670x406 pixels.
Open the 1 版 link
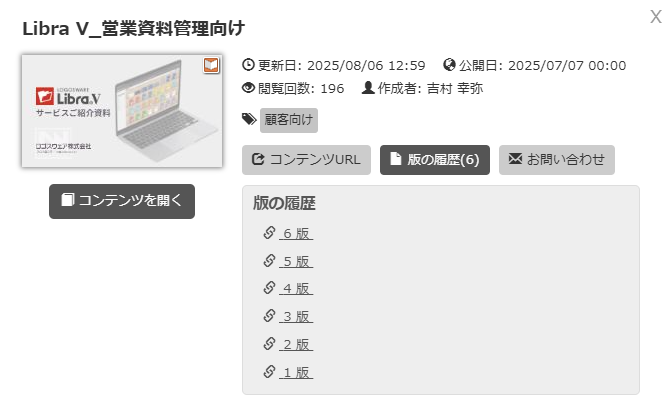[296, 373]
